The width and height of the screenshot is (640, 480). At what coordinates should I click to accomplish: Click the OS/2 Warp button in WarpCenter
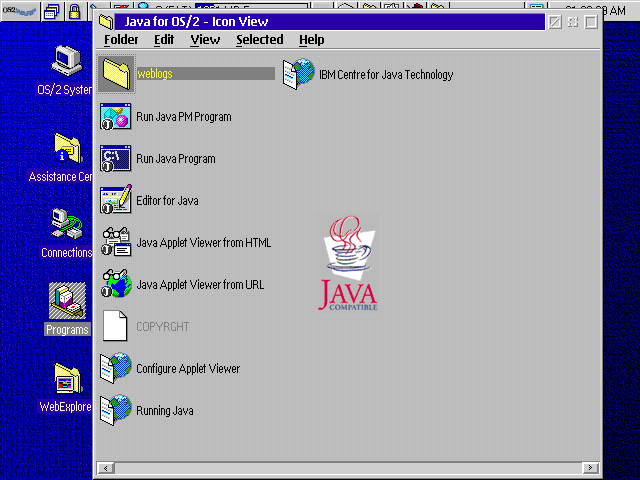[20, 11]
